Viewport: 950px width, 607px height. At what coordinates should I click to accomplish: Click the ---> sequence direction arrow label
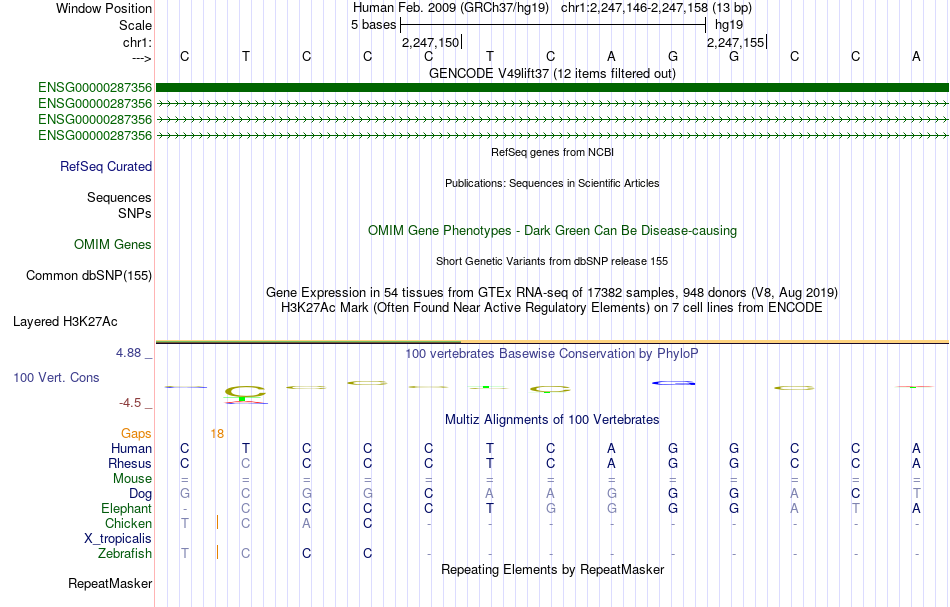coord(141,58)
